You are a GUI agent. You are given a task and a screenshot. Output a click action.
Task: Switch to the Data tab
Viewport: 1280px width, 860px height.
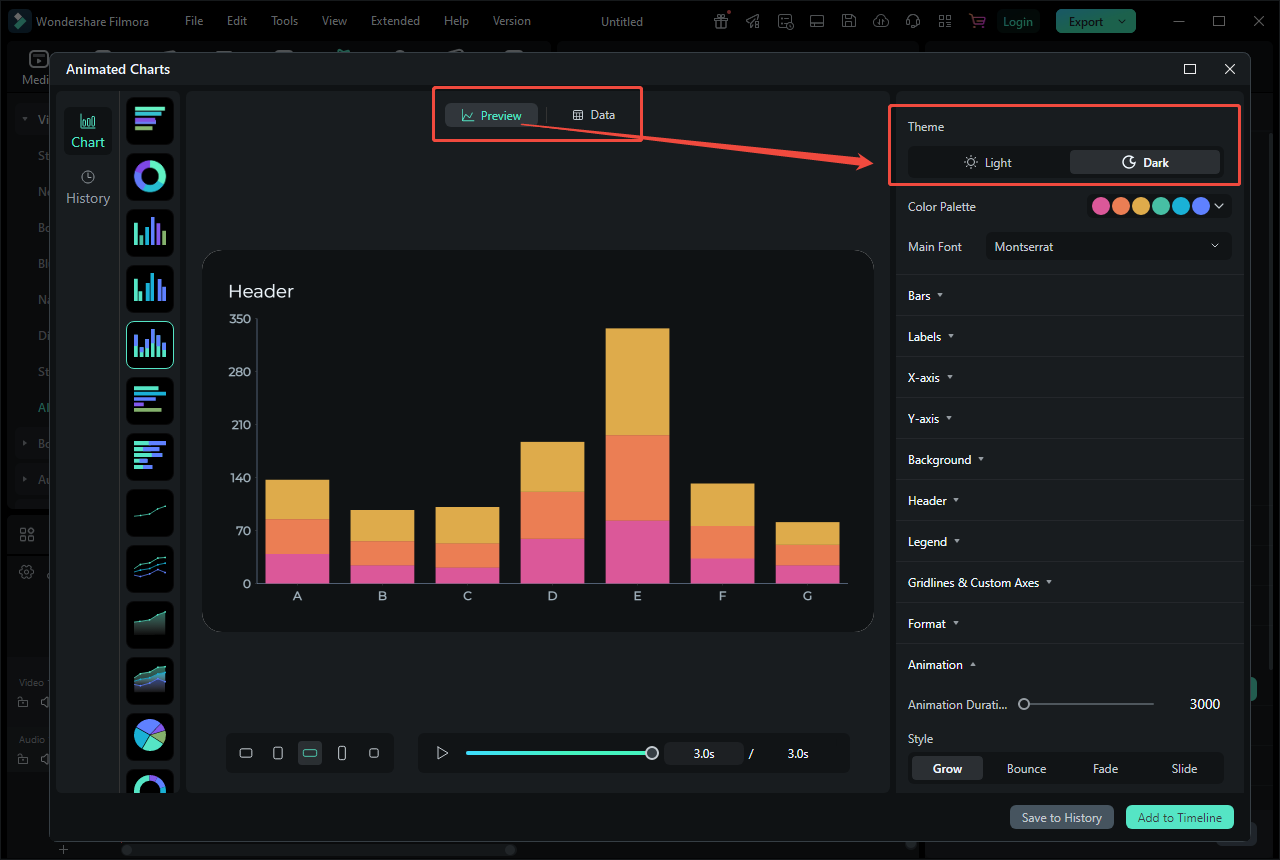[594, 114]
